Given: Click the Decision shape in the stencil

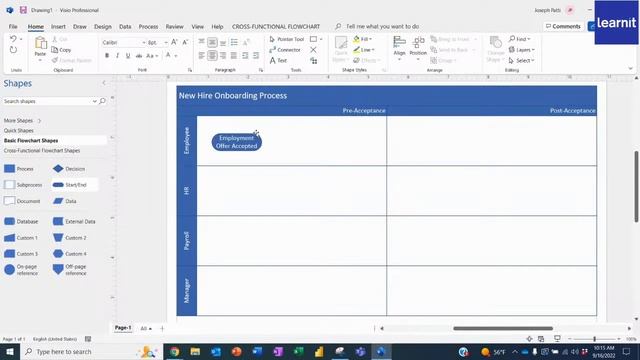Looking at the screenshot, I should pos(69,169).
